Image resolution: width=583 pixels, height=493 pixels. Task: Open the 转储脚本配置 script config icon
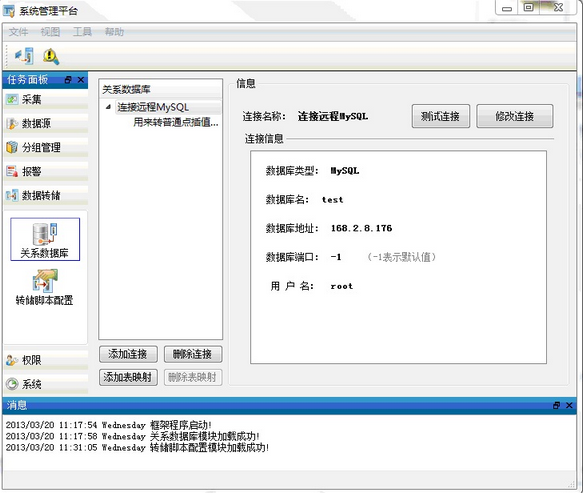[45, 287]
